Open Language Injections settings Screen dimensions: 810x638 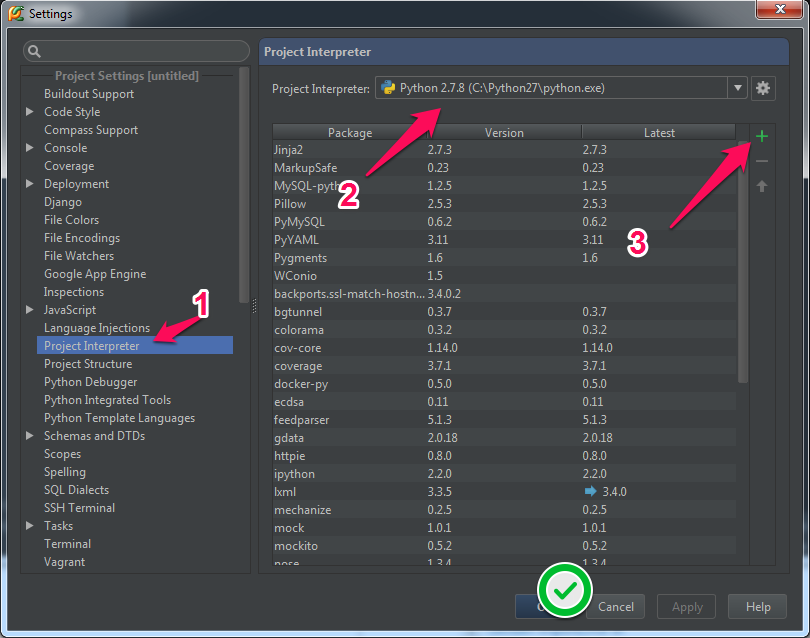(x=97, y=328)
